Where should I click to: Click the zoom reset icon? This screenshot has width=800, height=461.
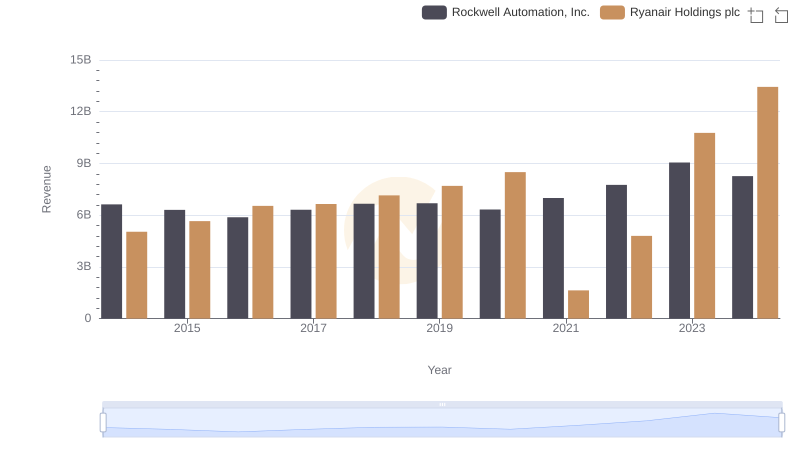(781, 15)
